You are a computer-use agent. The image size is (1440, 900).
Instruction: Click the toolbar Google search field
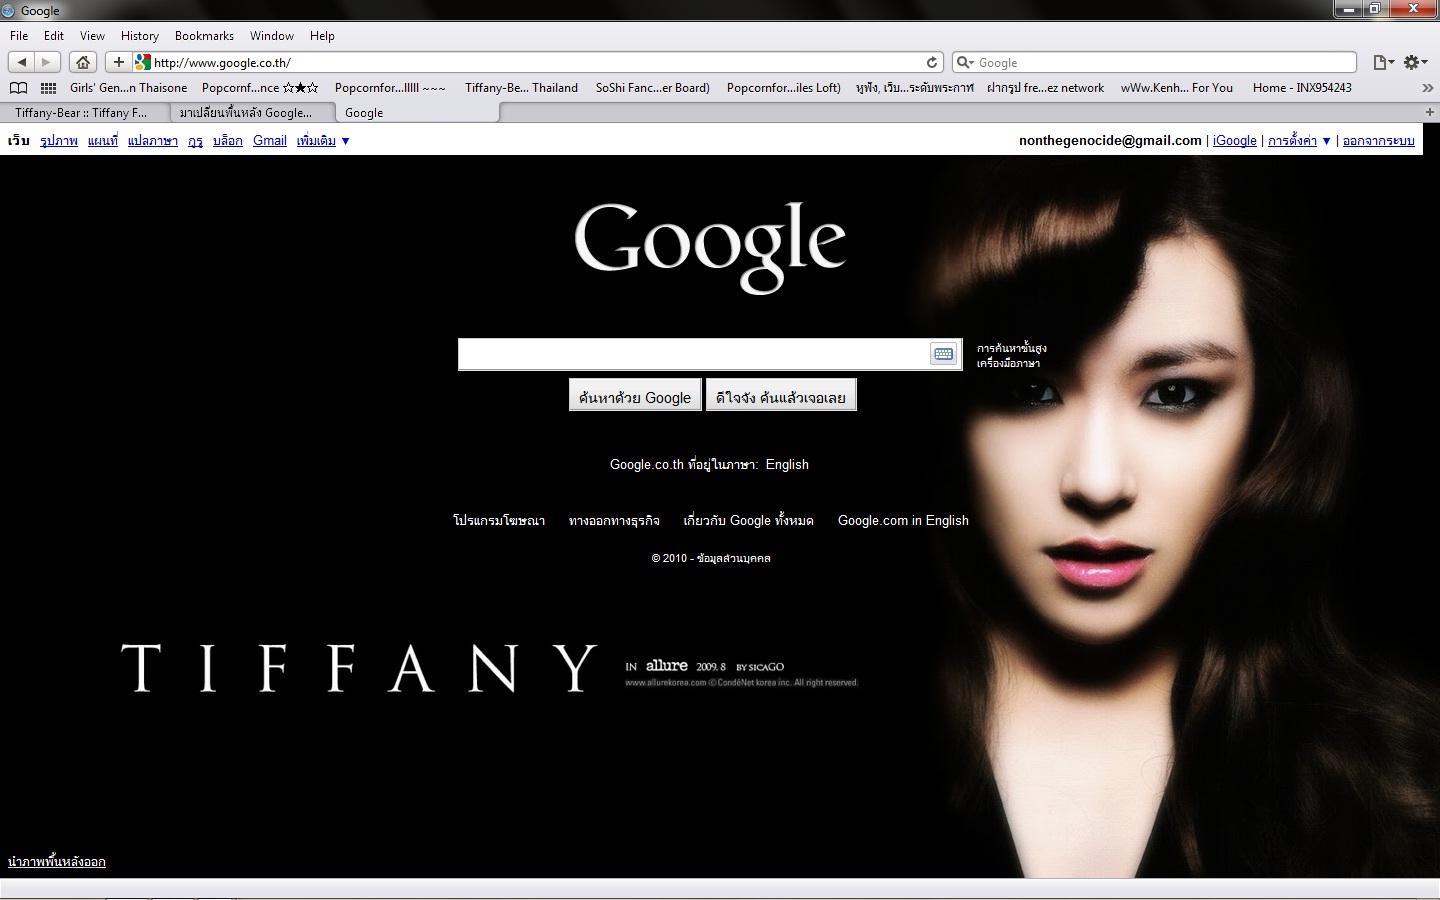point(1155,62)
